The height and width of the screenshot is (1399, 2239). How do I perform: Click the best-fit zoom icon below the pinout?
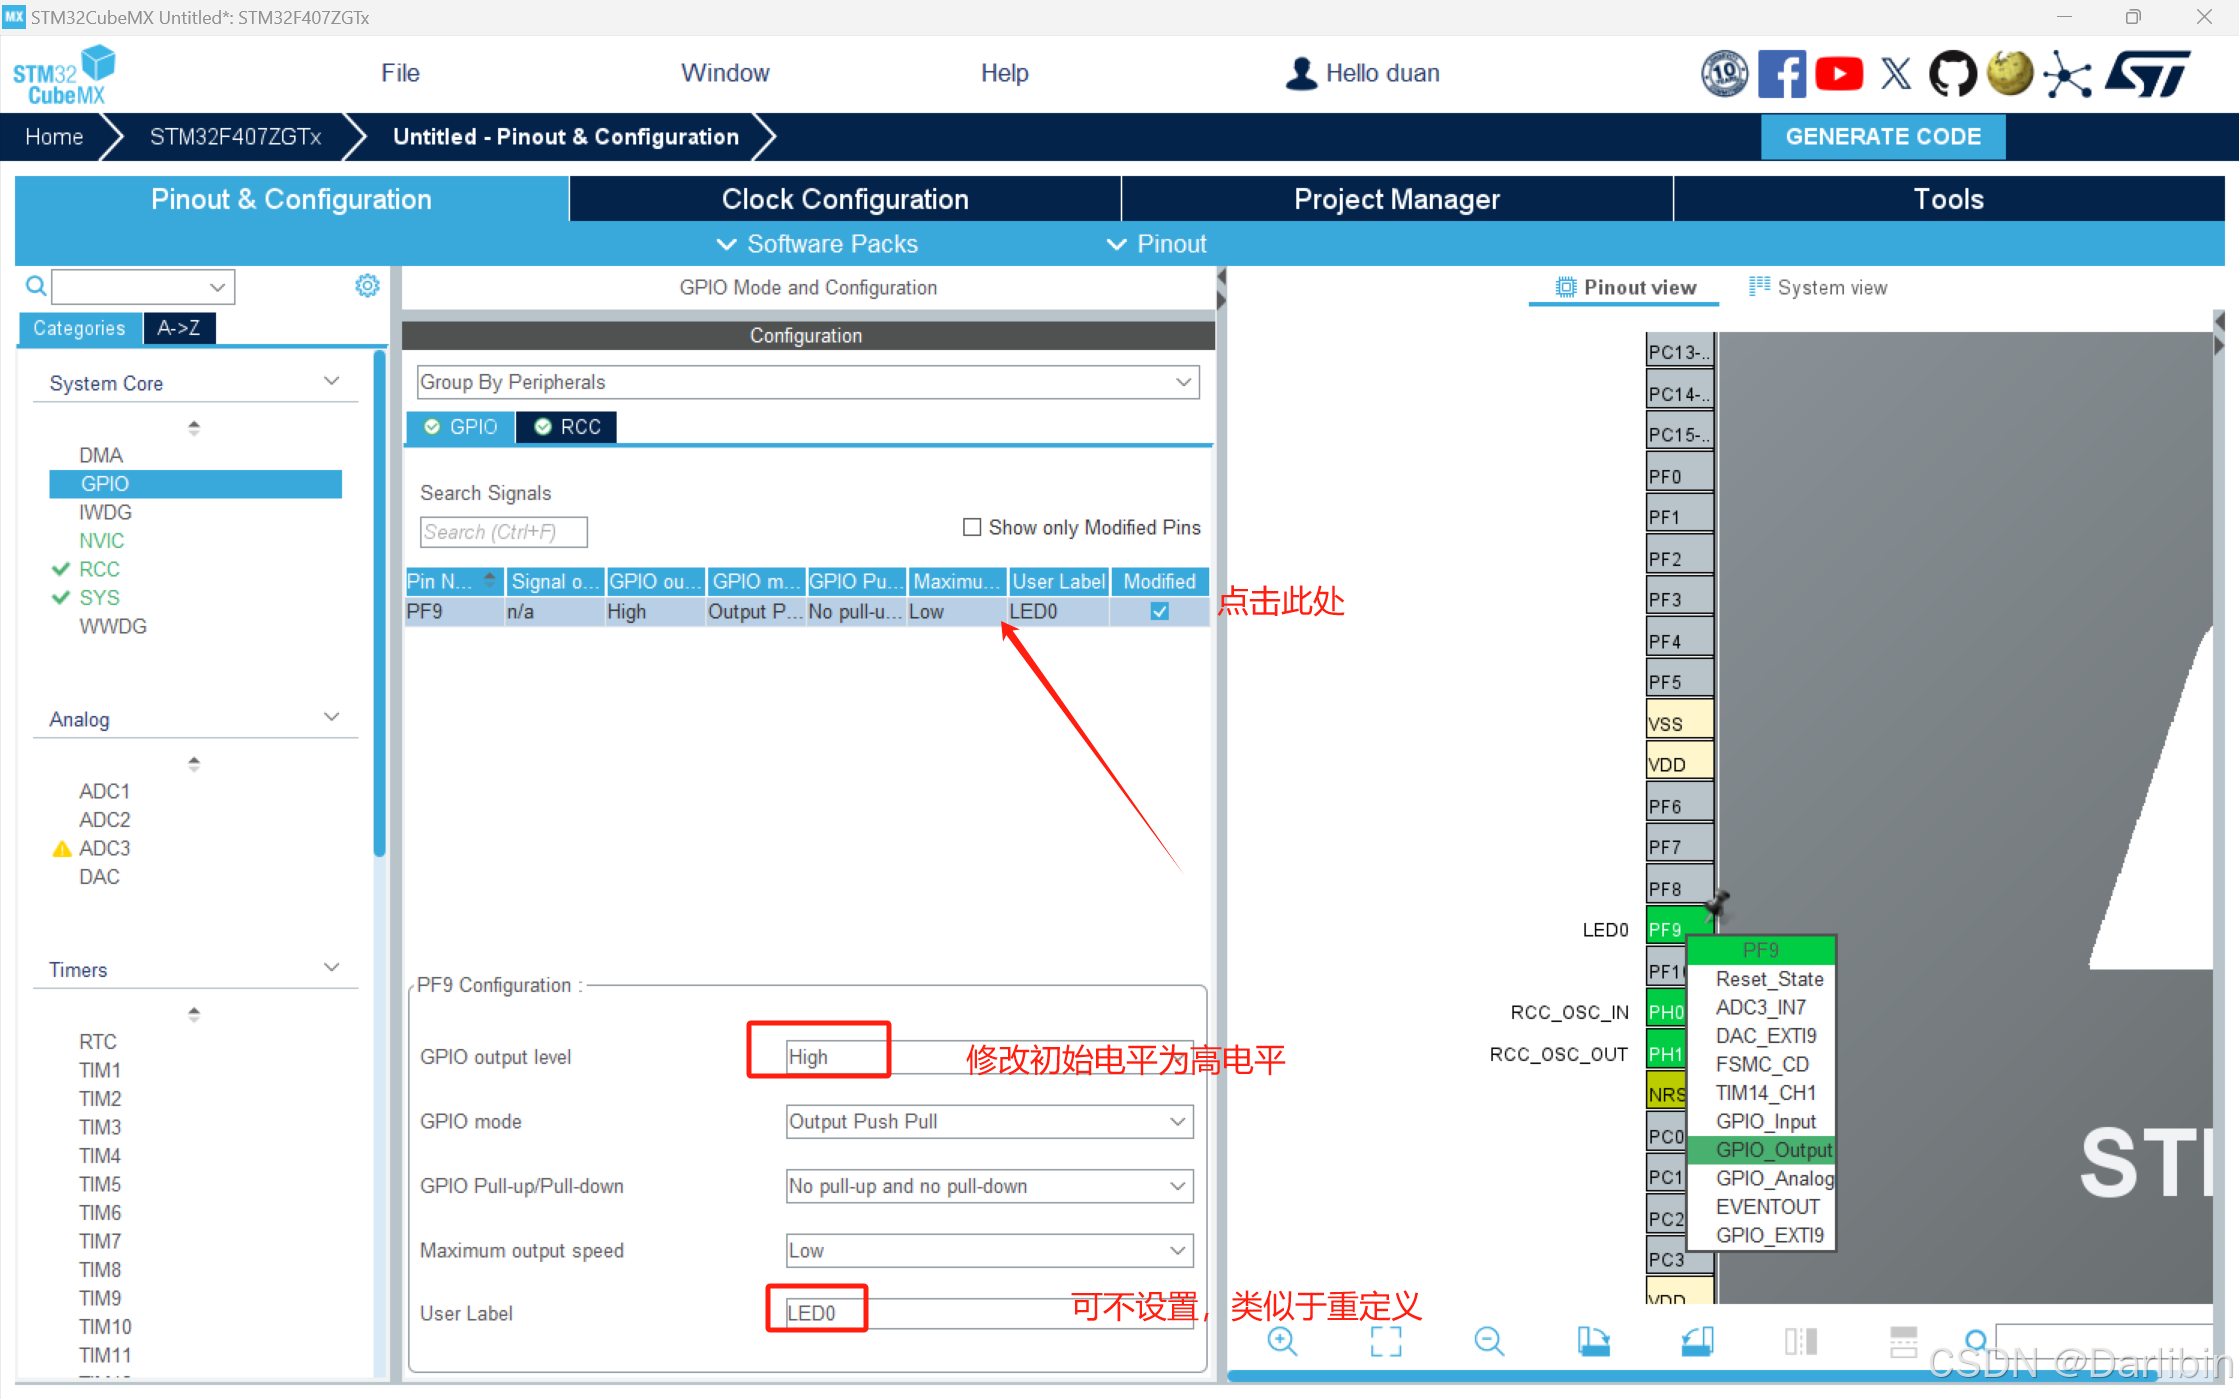tap(1386, 1342)
